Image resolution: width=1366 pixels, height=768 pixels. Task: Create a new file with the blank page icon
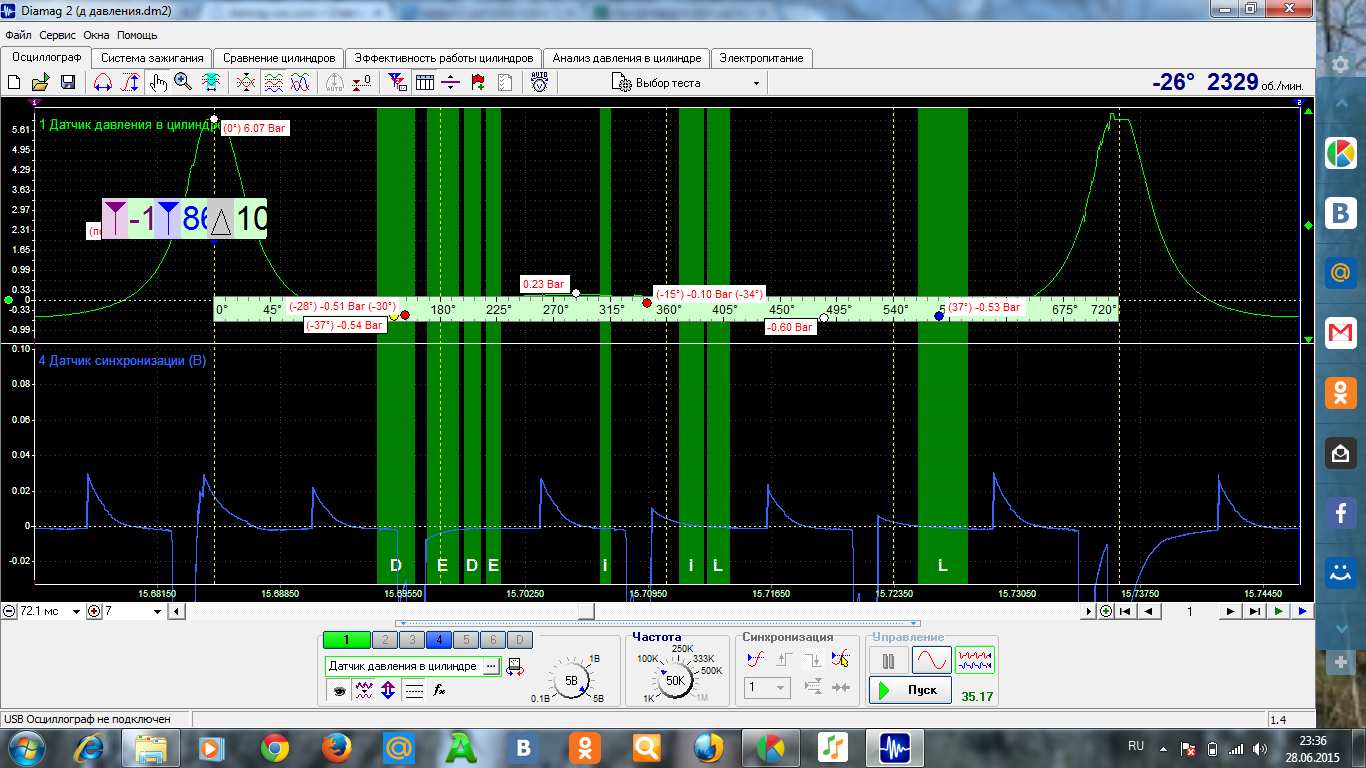click(x=14, y=83)
